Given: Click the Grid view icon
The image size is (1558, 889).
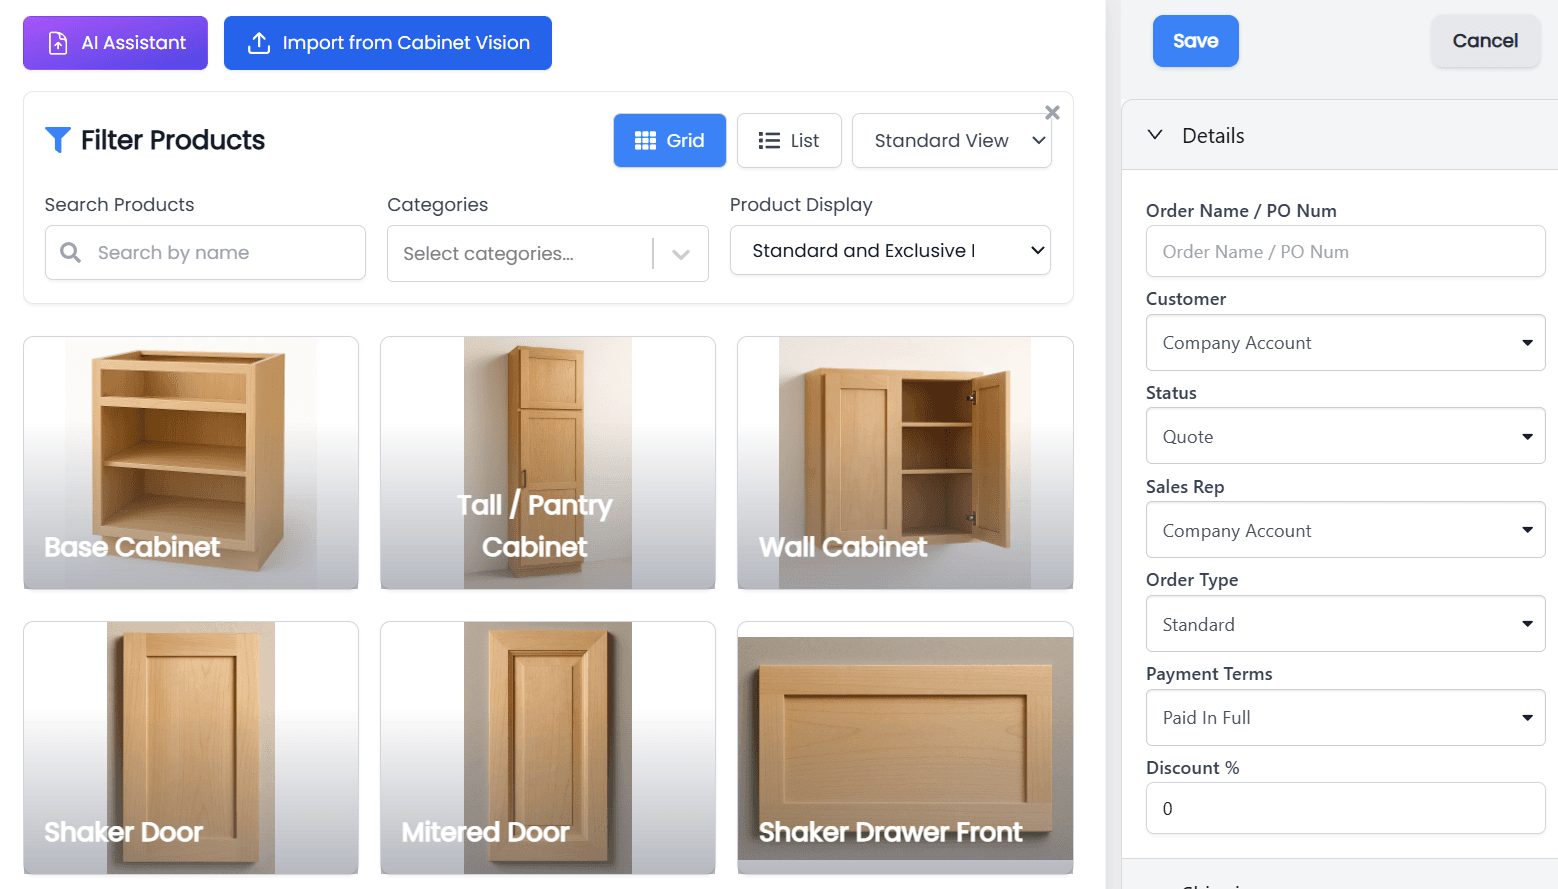Looking at the screenshot, I should click(647, 140).
